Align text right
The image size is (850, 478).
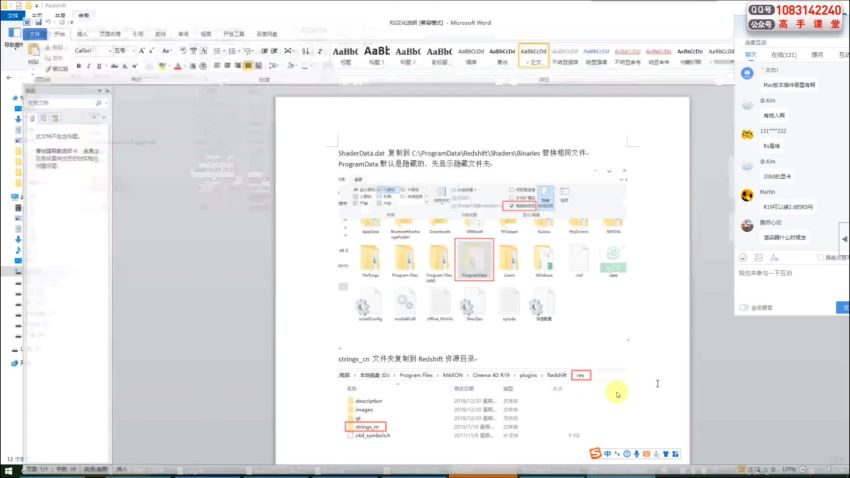point(237,66)
